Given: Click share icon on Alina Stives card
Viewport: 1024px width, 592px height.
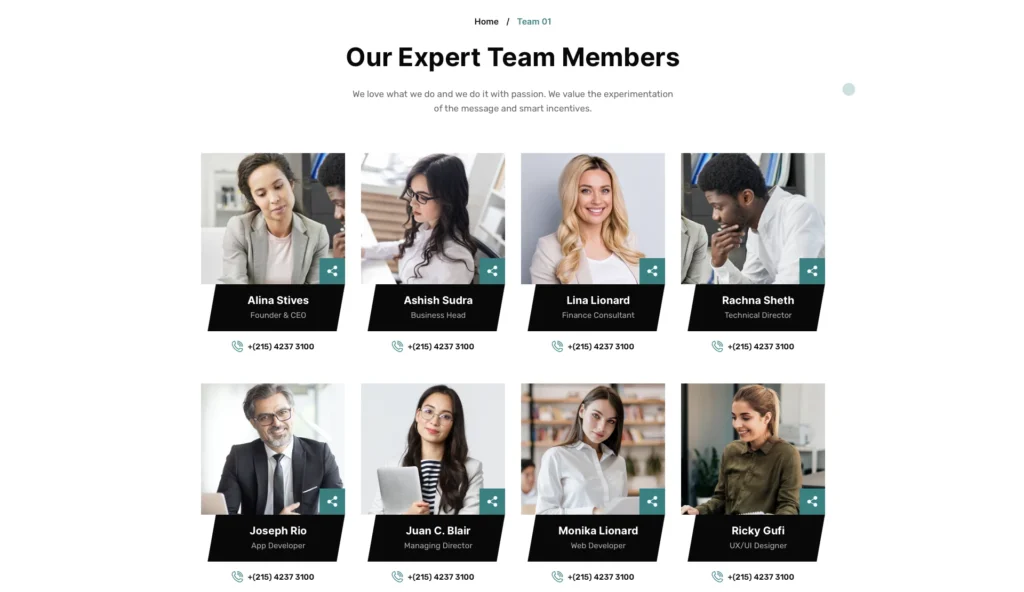Looking at the screenshot, I should [x=332, y=271].
